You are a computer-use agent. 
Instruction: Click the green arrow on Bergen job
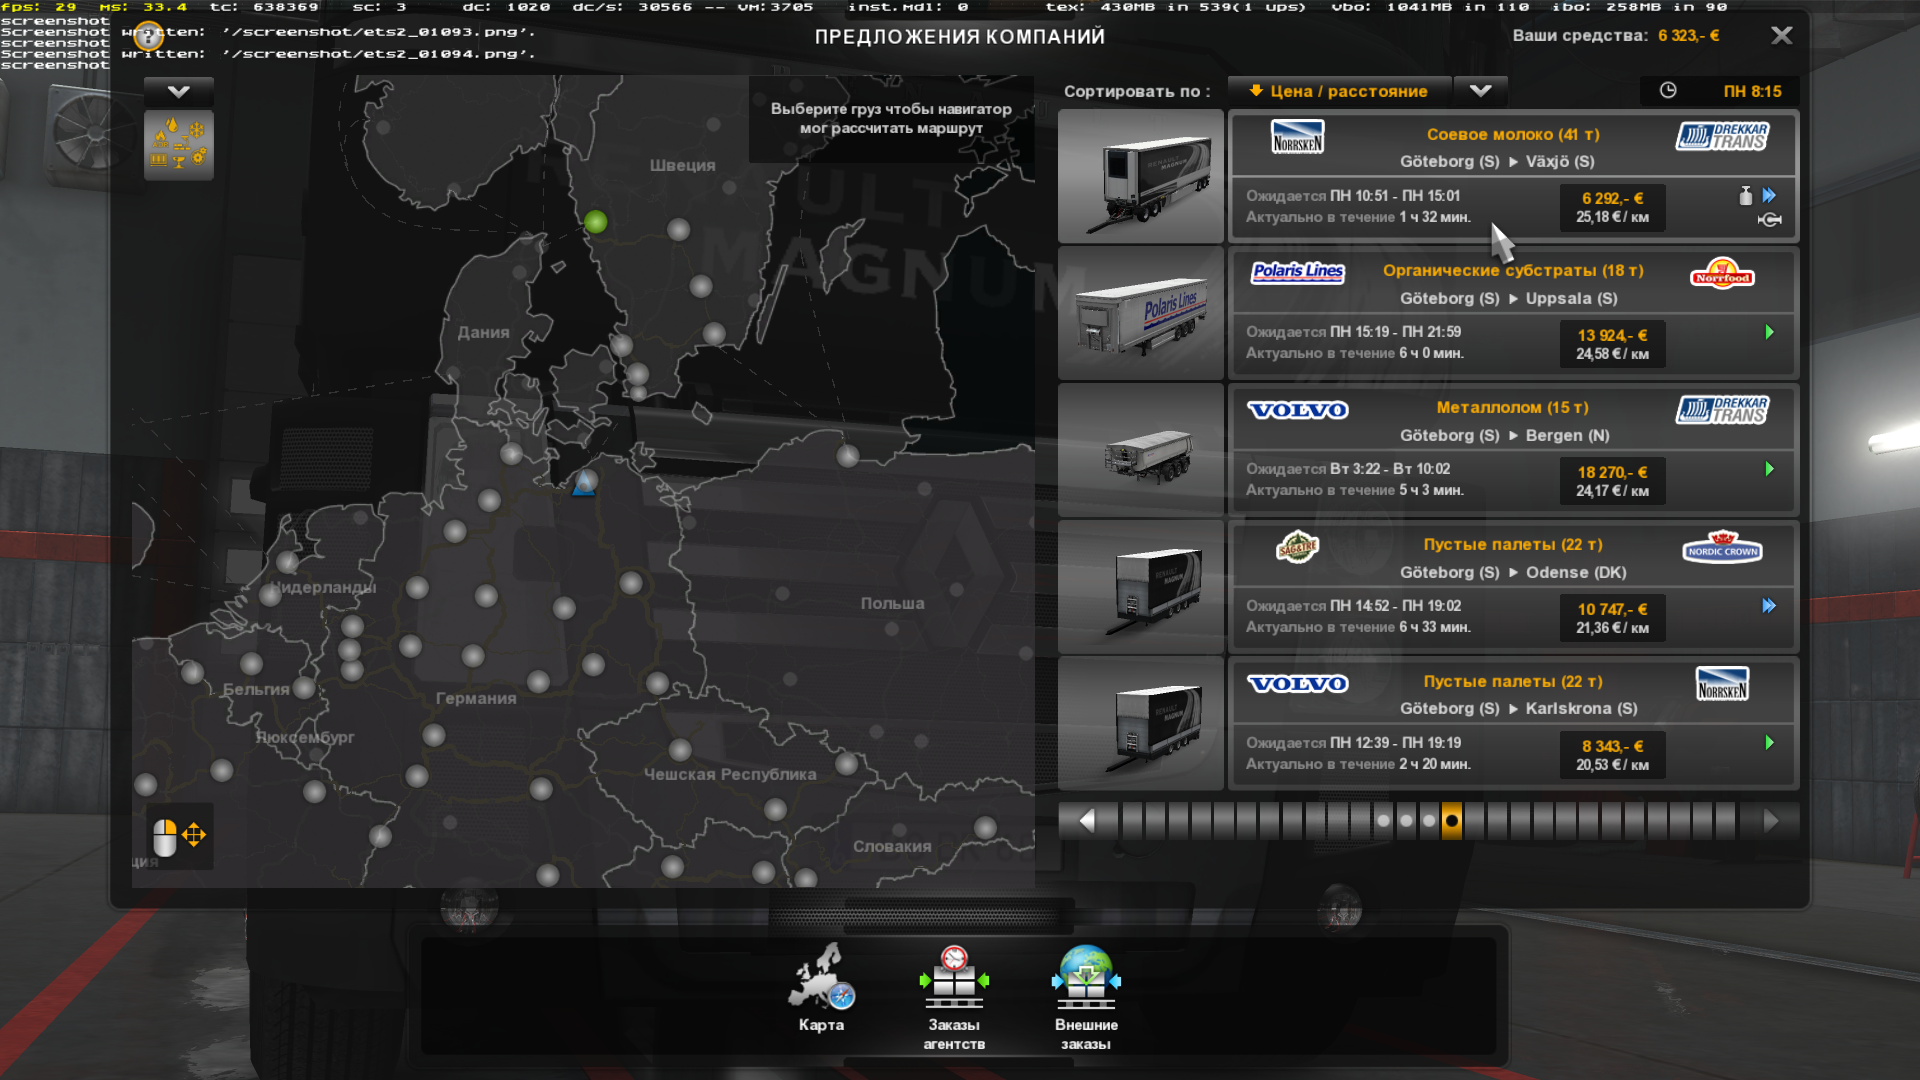click(x=1769, y=469)
